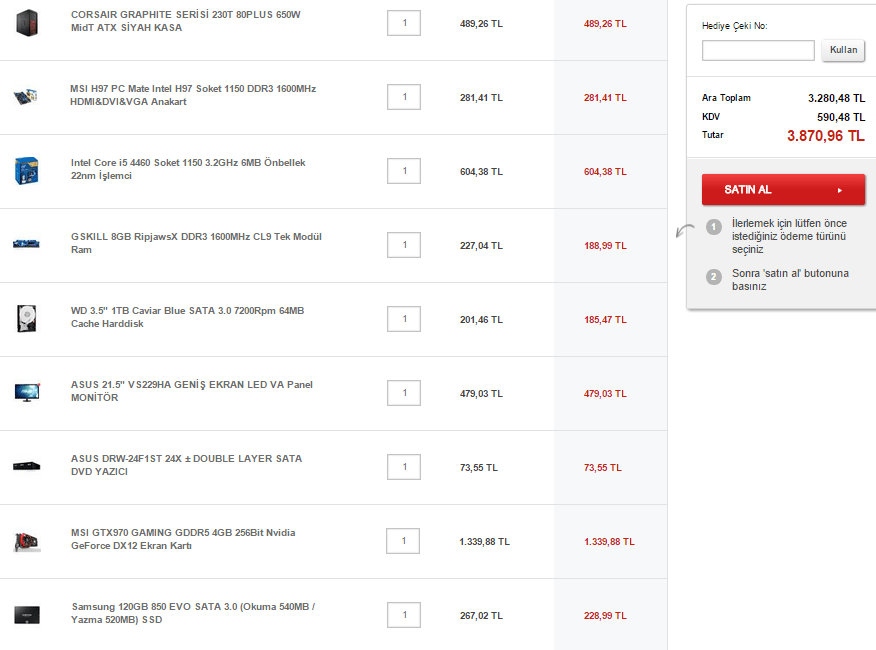876x650 pixels.
Task: Select the GSKILL RipjawsX RAM thumbnail
Action: point(26,244)
